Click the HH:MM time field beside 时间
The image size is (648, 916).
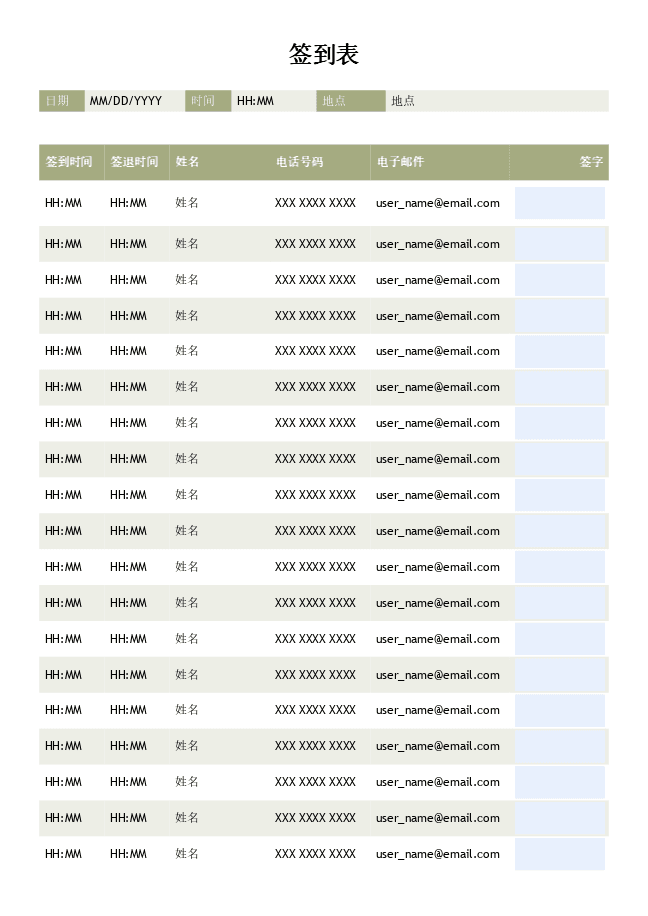click(x=272, y=101)
